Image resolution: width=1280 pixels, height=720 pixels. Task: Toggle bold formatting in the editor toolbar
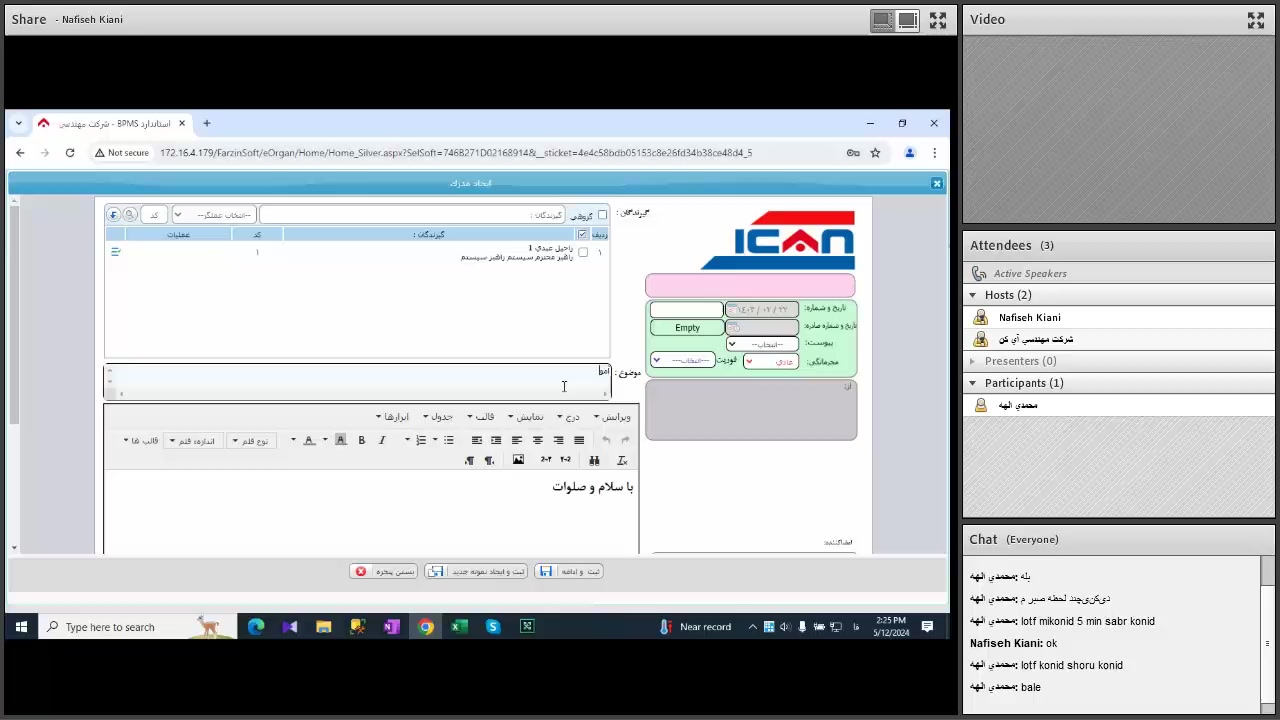pos(361,440)
